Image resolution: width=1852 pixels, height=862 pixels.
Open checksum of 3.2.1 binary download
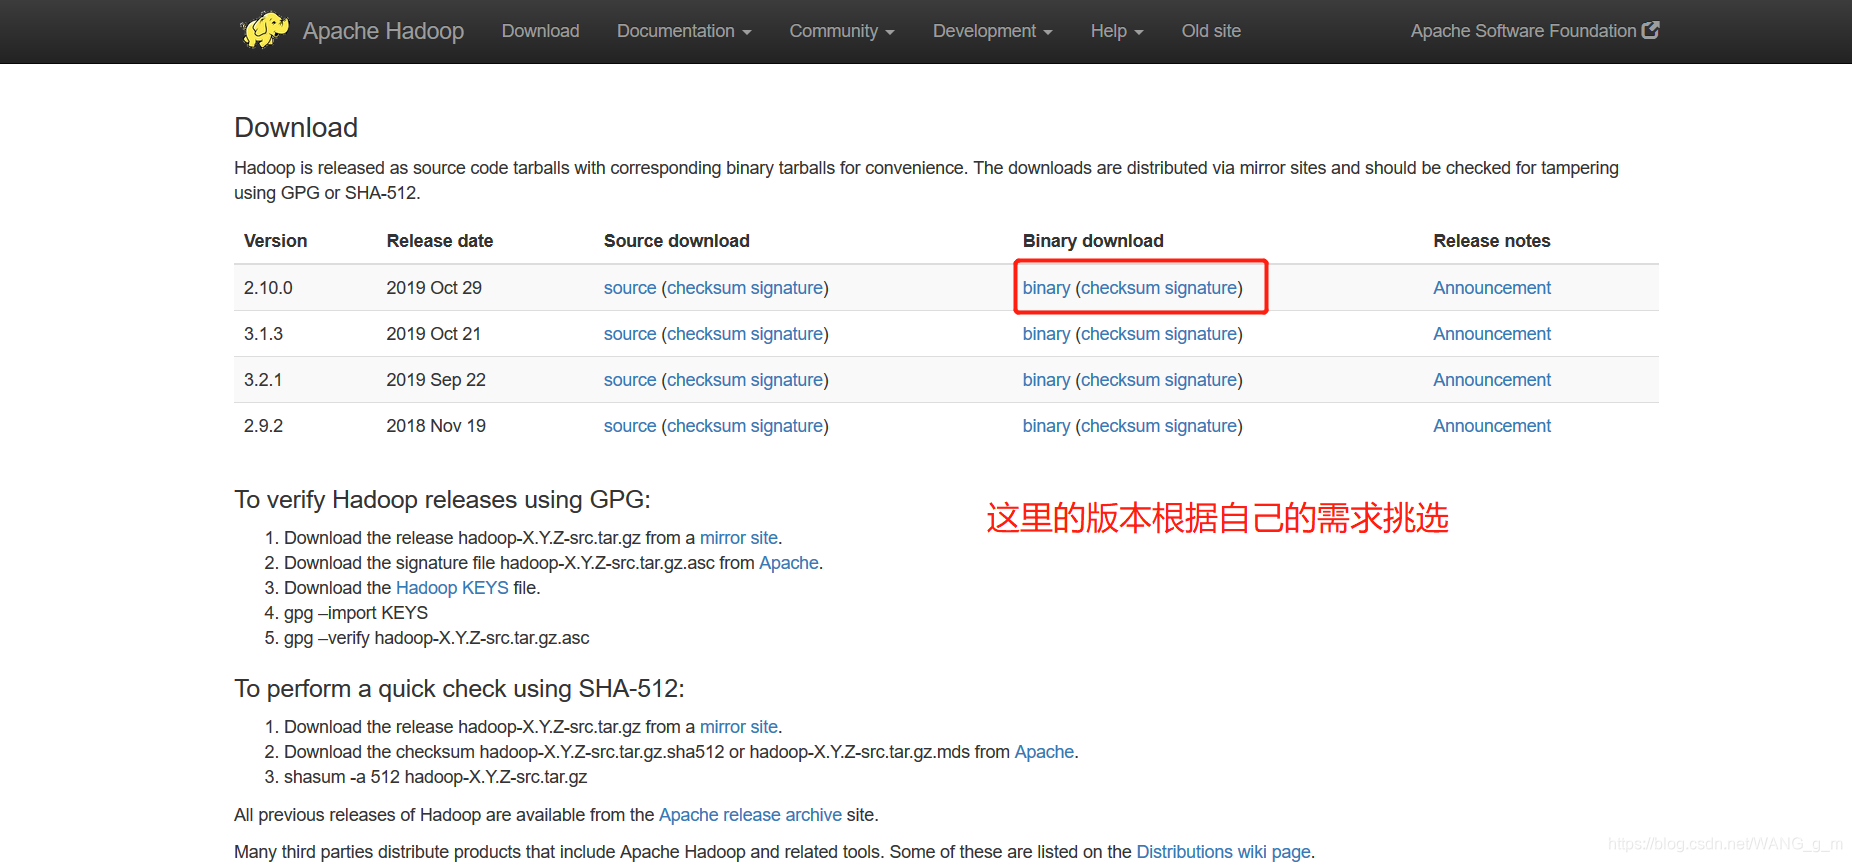(x=1120, y=380)
